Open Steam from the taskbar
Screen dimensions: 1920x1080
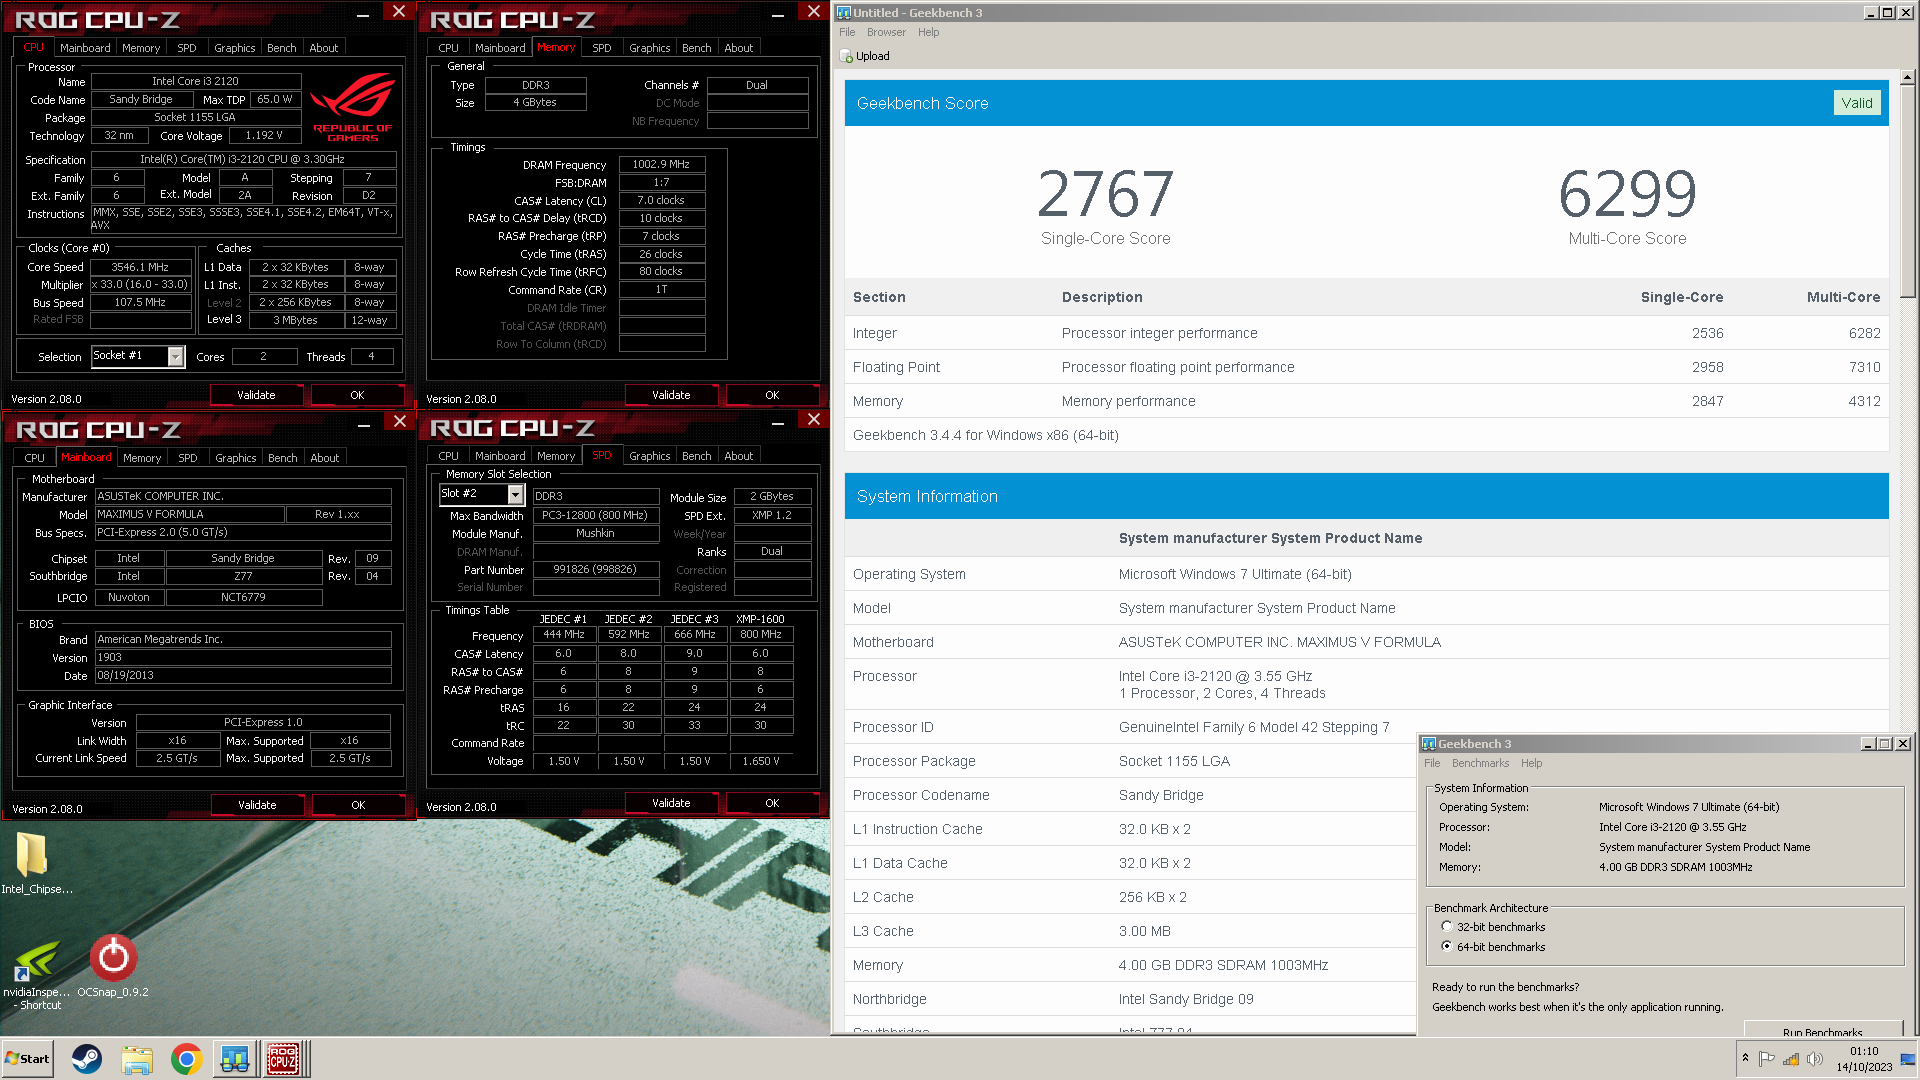pyautogui.click(x=87, y=1058)
